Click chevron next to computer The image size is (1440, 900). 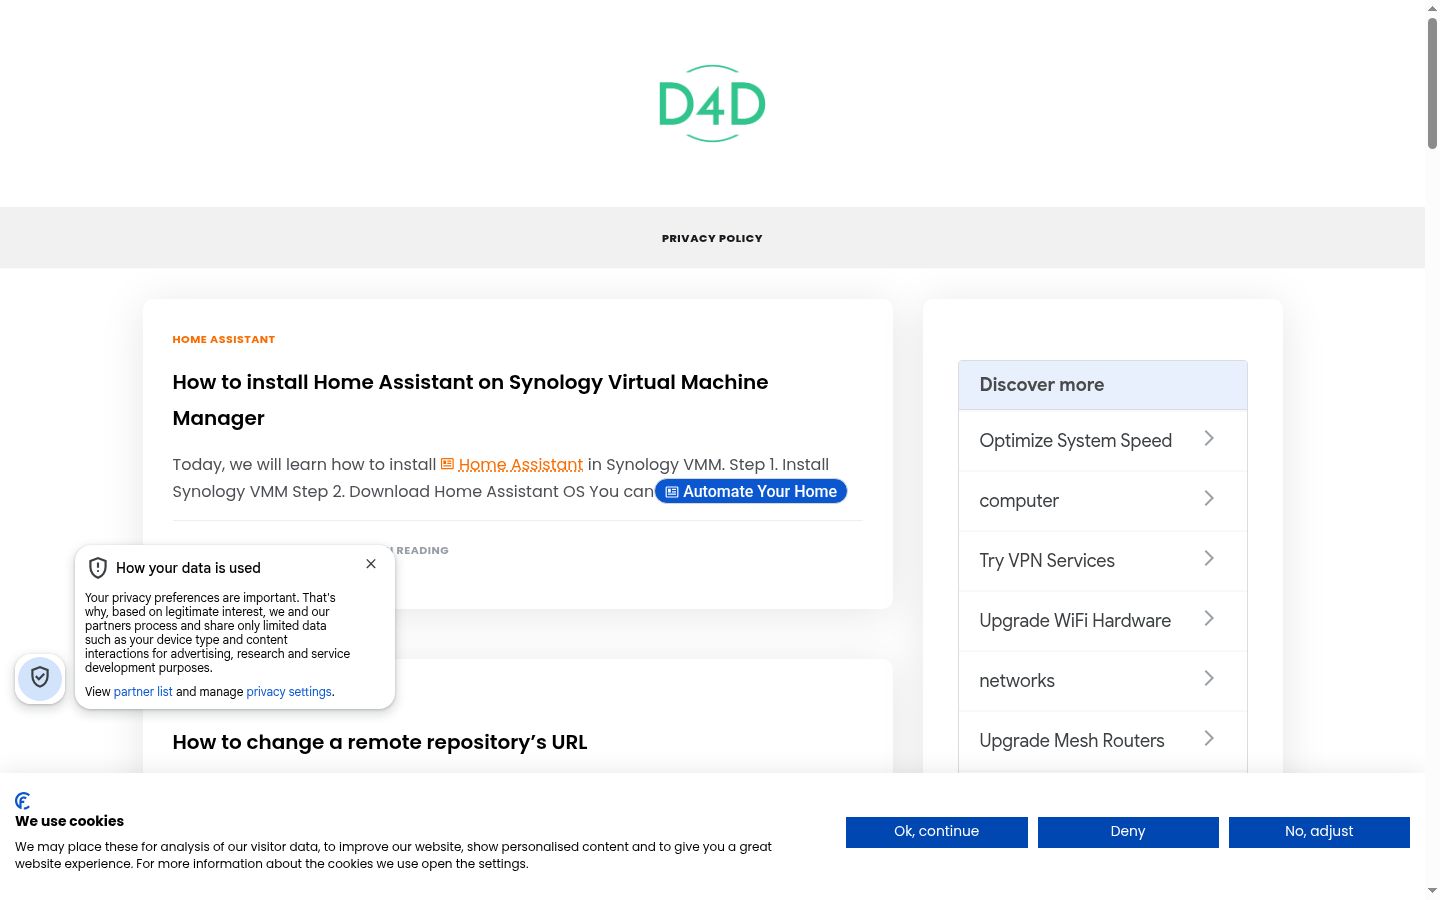pyautogui.click(x=1209, y=499)
